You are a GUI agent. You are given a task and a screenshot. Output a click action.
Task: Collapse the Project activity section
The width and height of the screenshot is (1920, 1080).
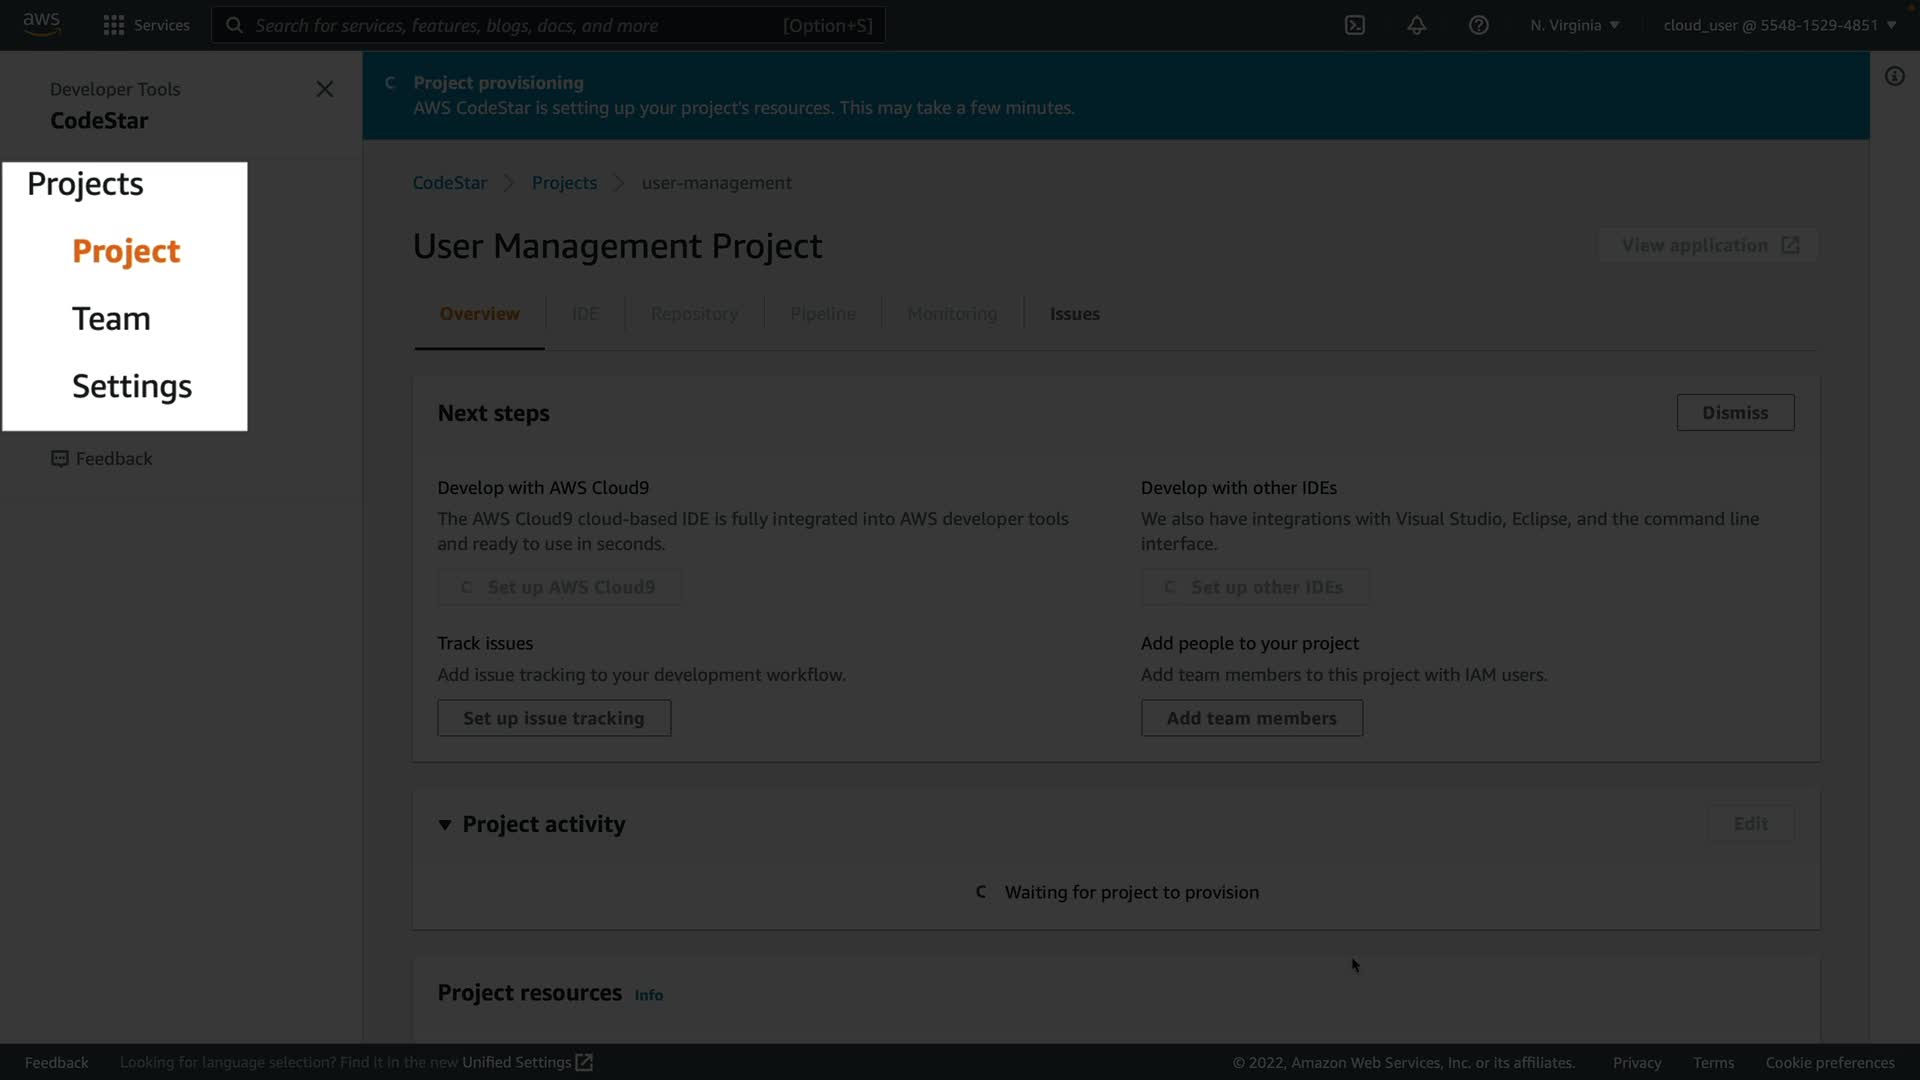445,825
